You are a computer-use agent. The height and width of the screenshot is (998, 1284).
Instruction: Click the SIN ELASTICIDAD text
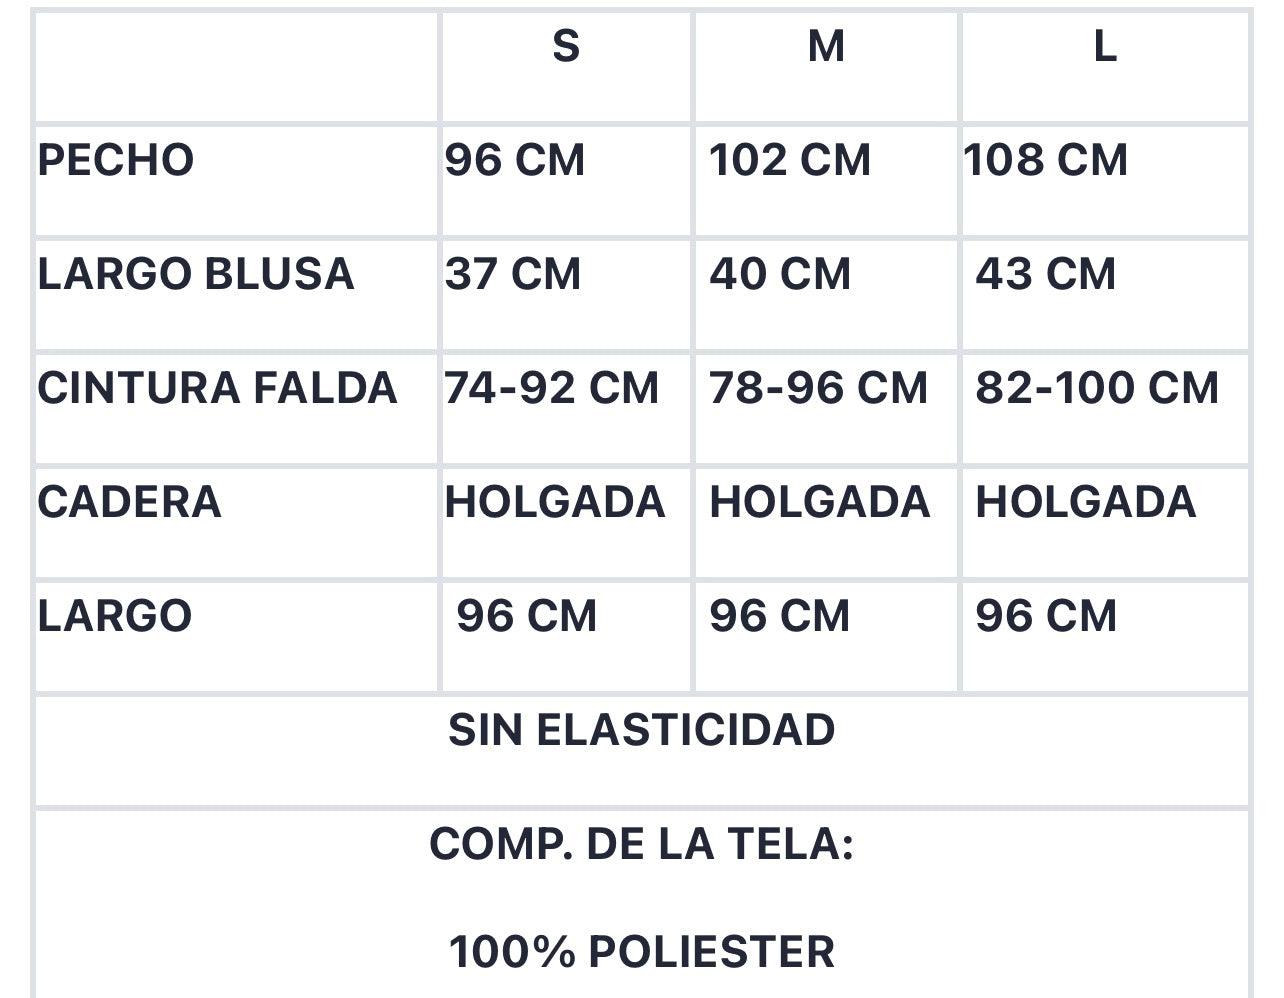click(x=642, y=730)
